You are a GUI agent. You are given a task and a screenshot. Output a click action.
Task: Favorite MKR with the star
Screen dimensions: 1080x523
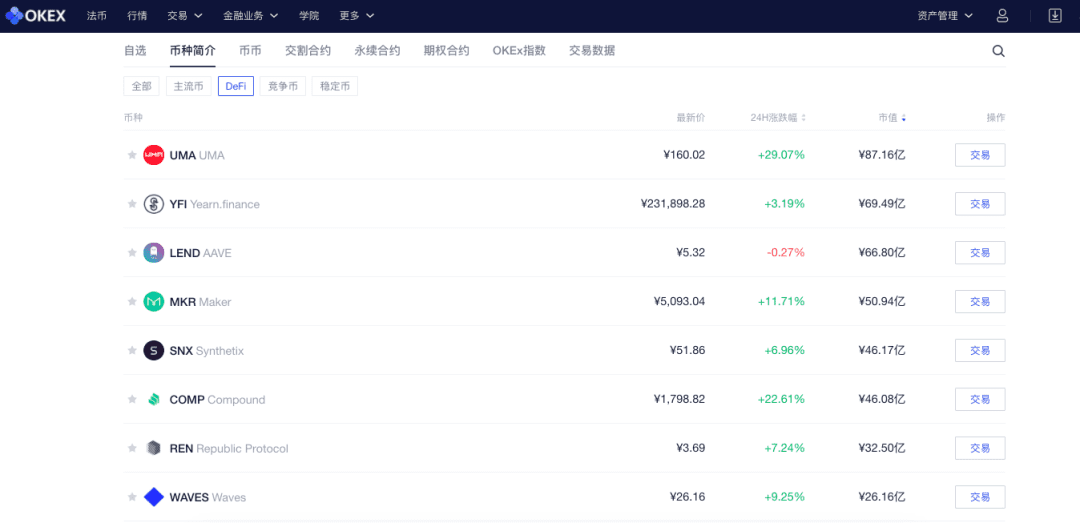pyautogui.click(x=132, y=302)
